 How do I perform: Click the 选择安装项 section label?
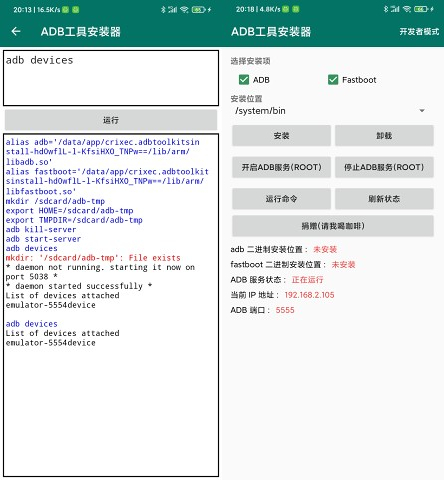[x=250, y=61]
